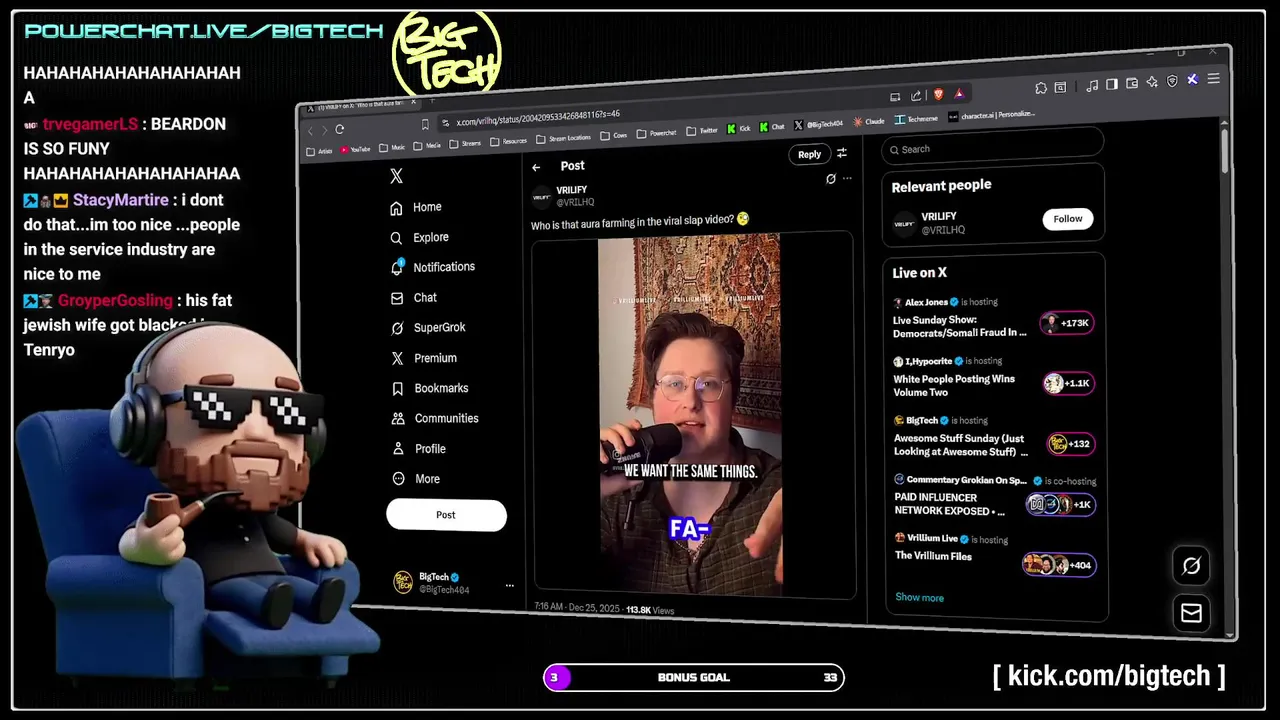Click the +1.1K listeners pill
Image resolution: width=1280 pixels, height=720 pixels.
point(1068,383)
